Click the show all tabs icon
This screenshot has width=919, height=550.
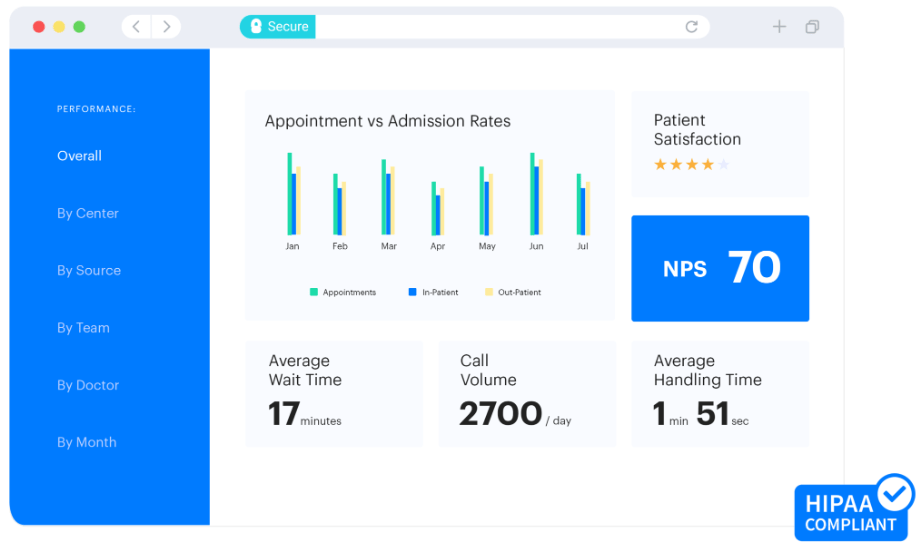point(812,27)
